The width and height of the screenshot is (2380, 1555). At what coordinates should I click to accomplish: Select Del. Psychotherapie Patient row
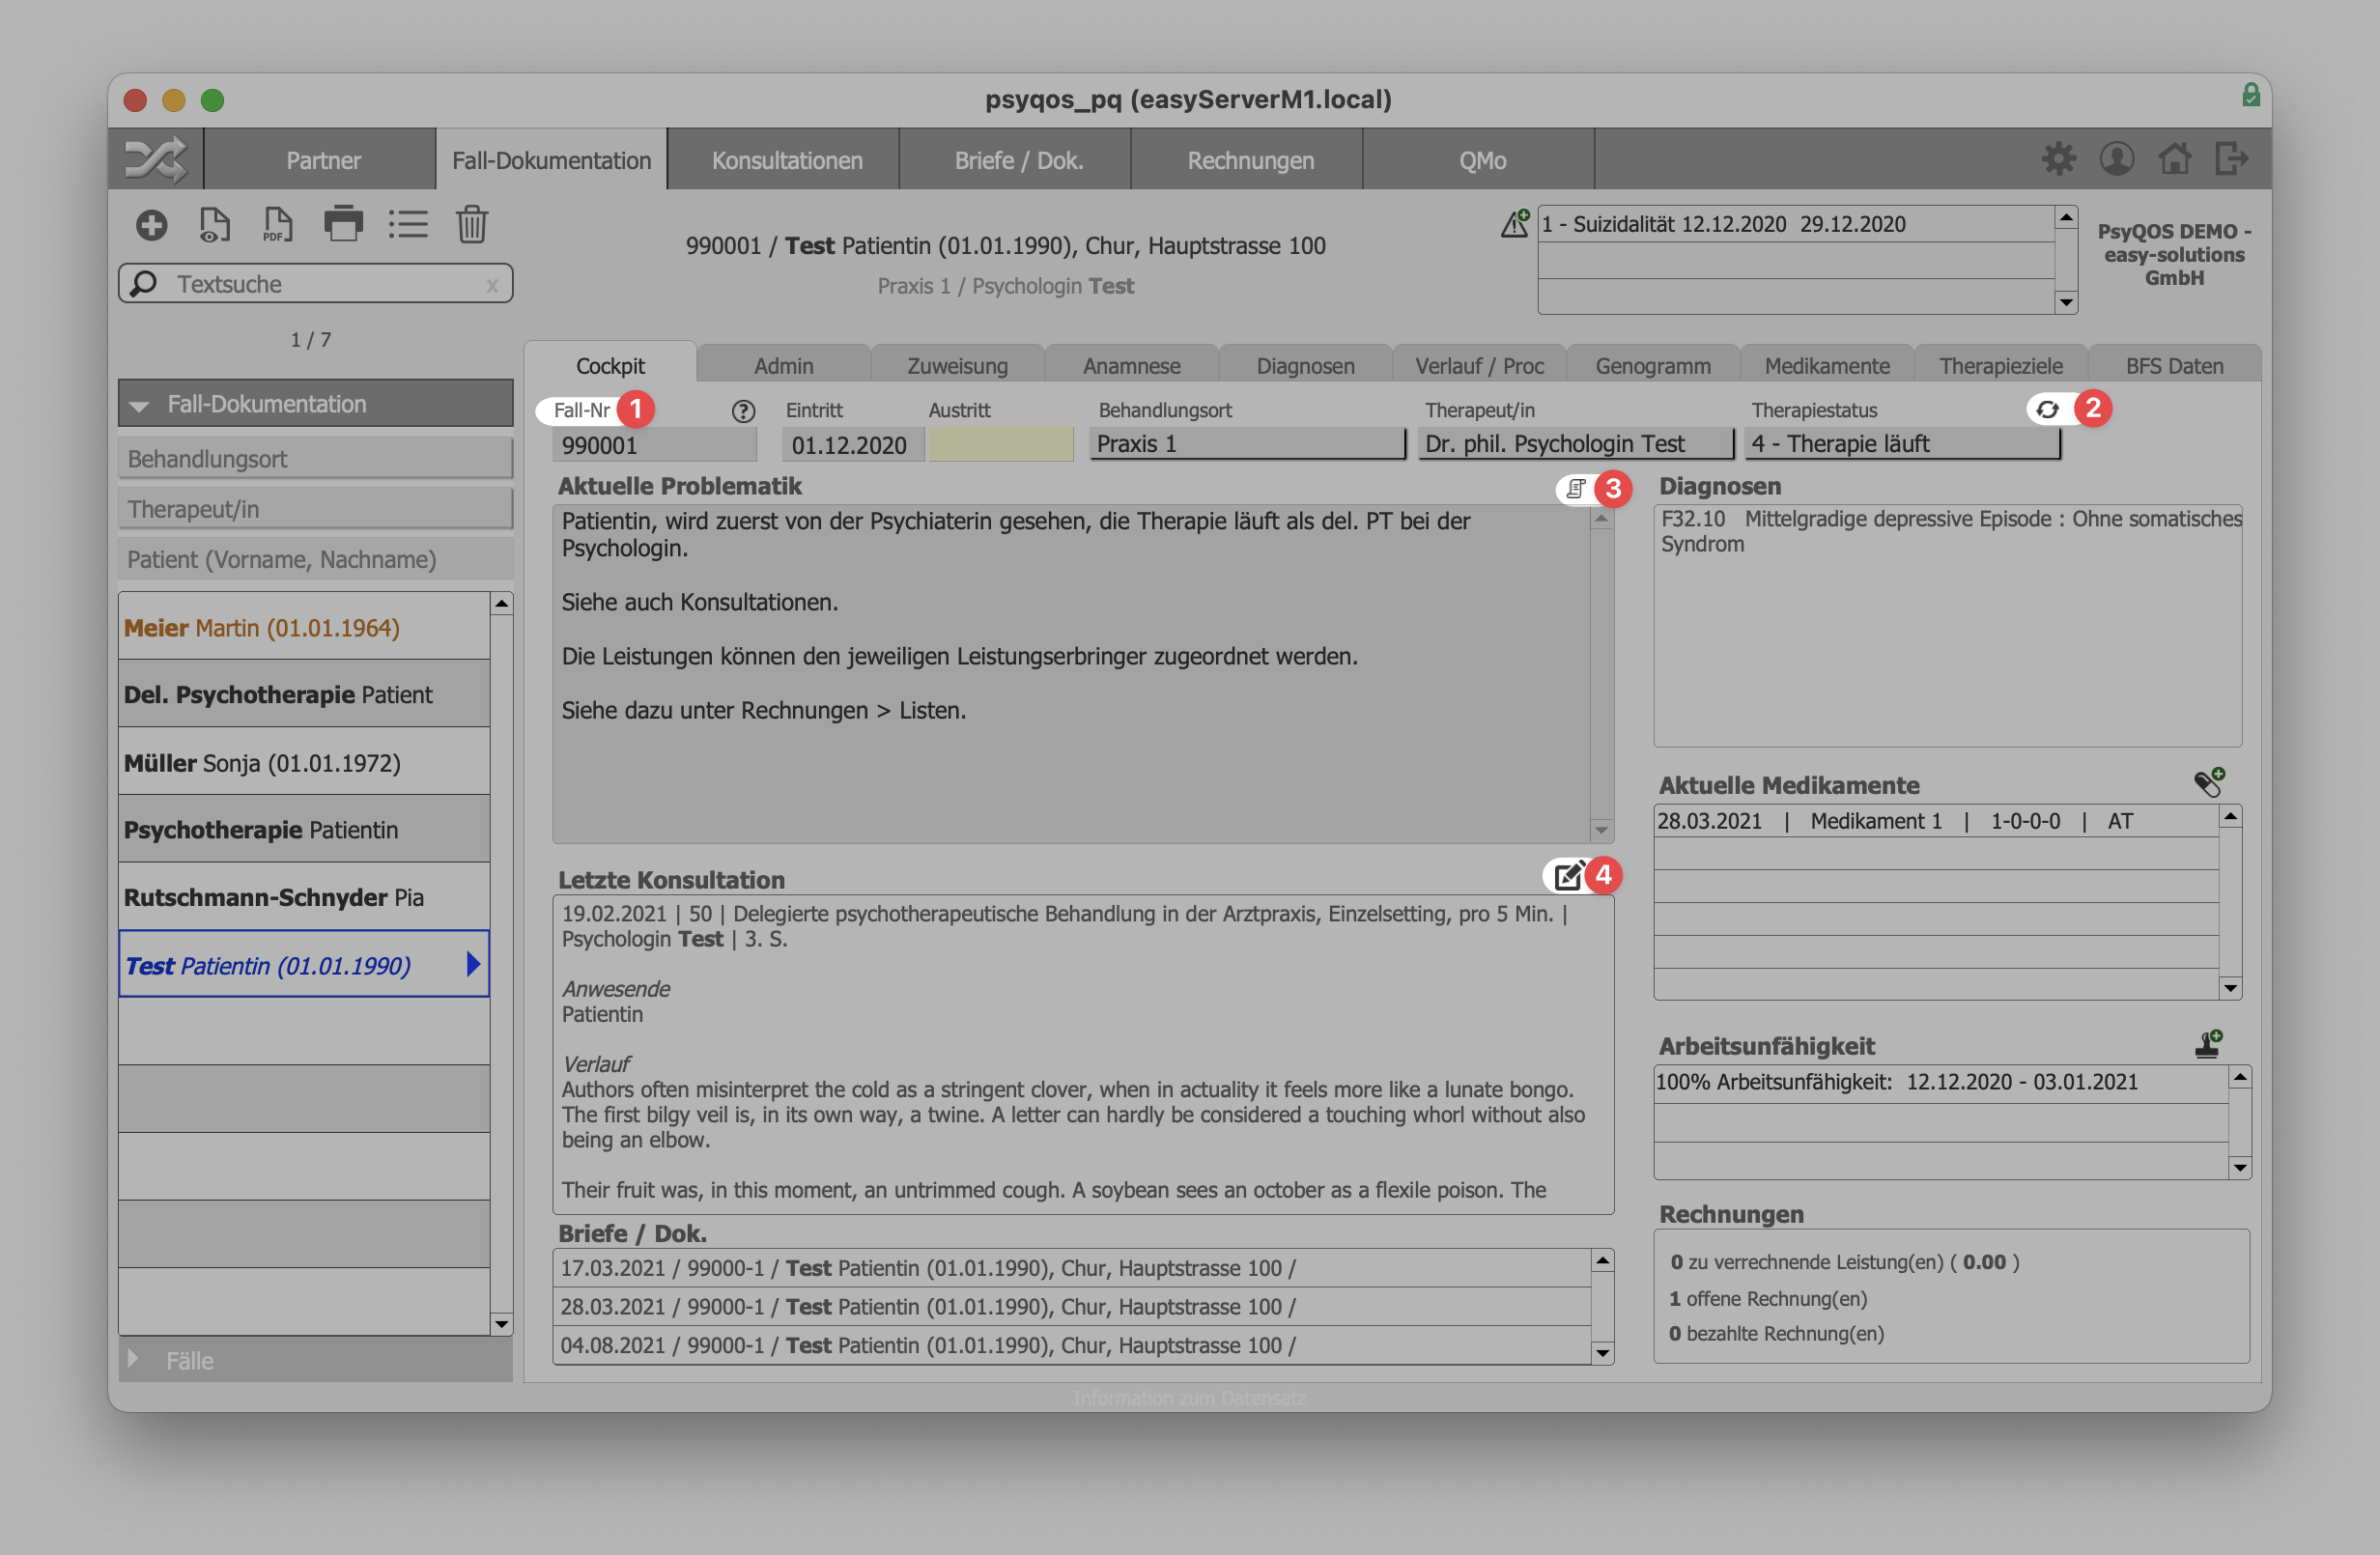[x=304, y=694]
